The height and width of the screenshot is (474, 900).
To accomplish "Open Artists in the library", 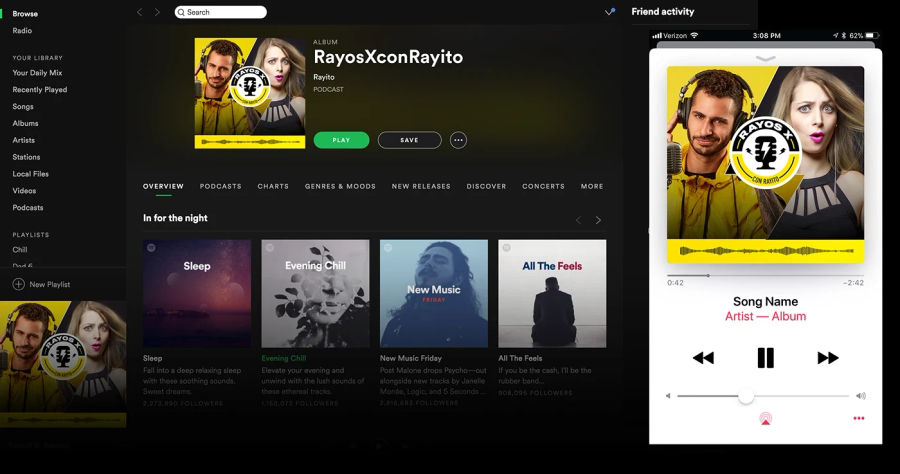I will (24, 140).
